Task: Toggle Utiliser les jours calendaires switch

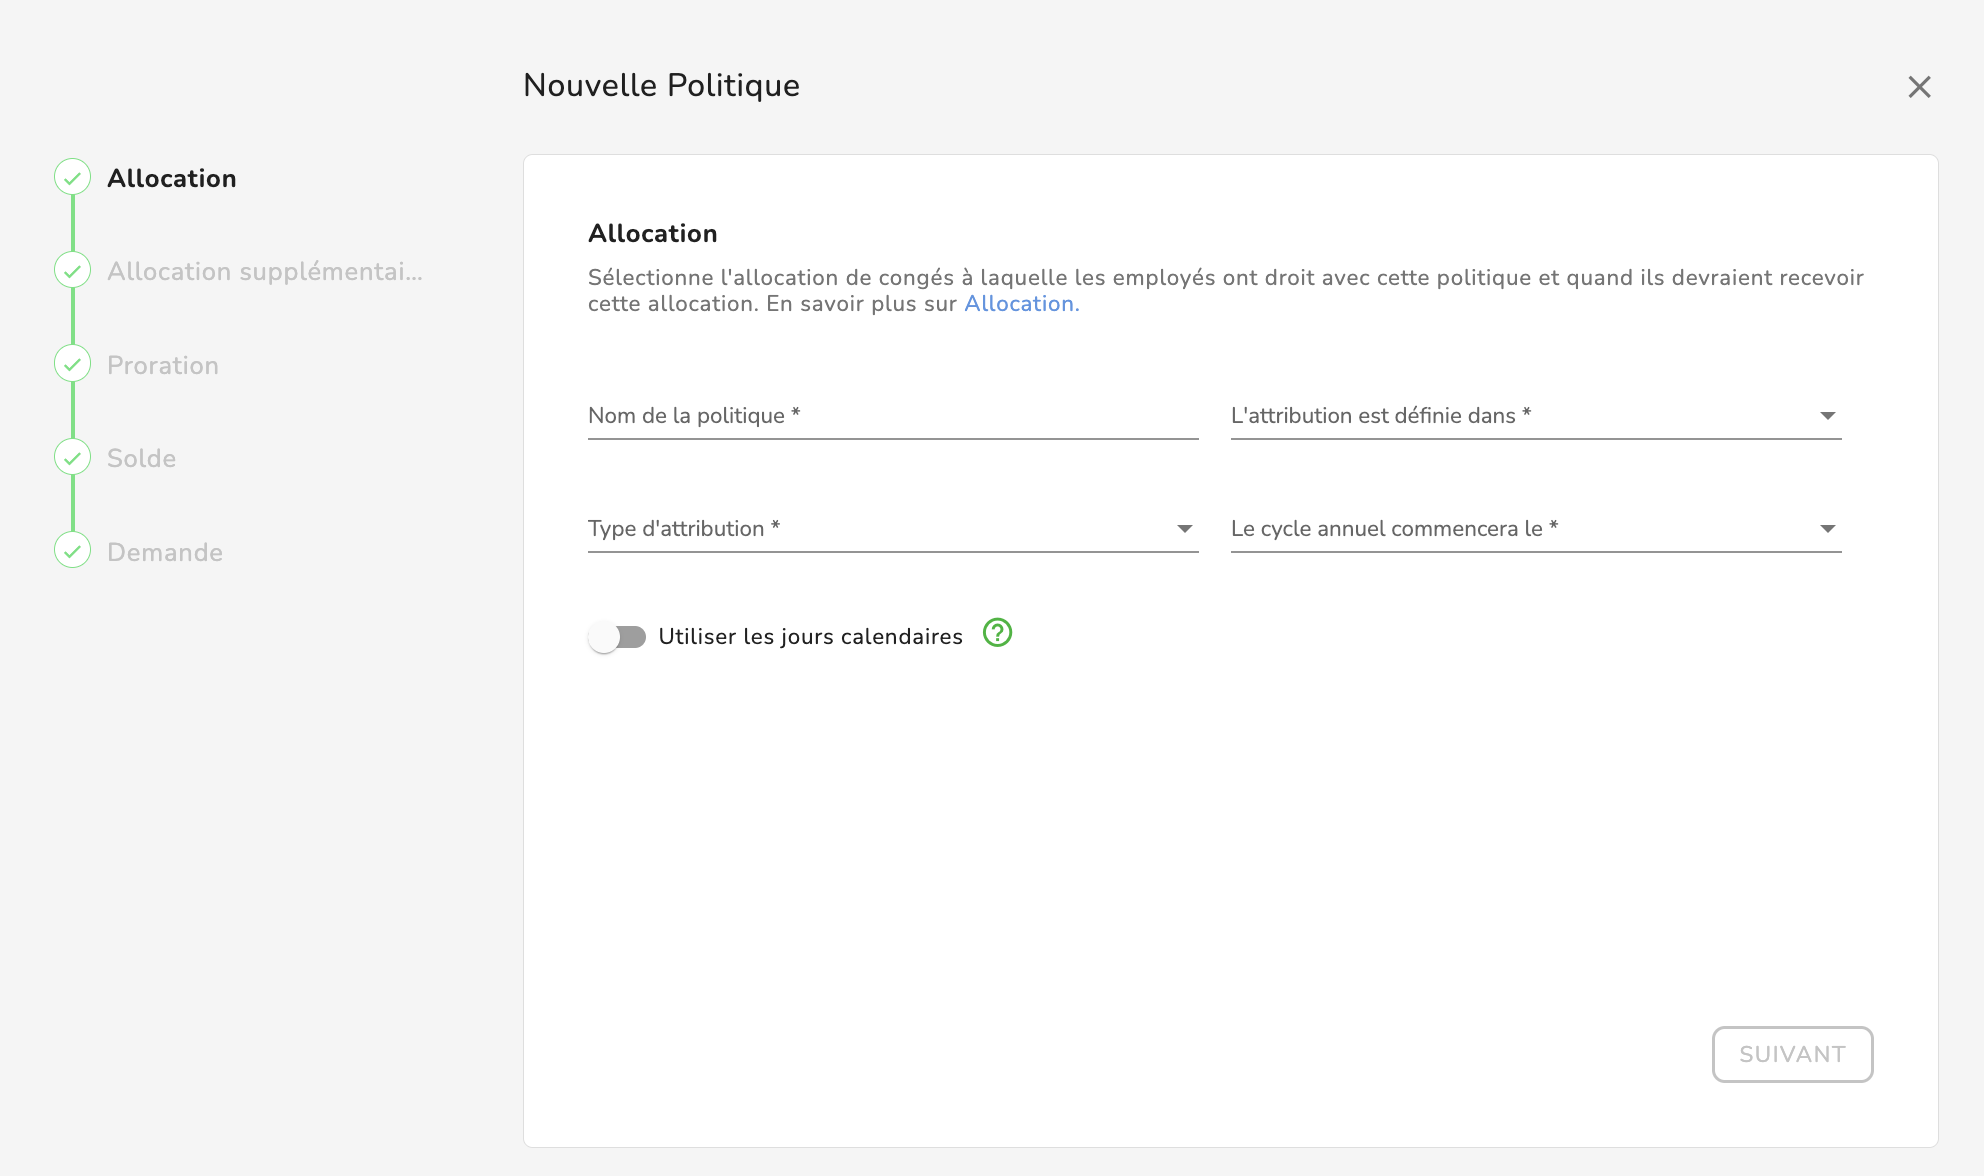Action: (x=617, y=637)
